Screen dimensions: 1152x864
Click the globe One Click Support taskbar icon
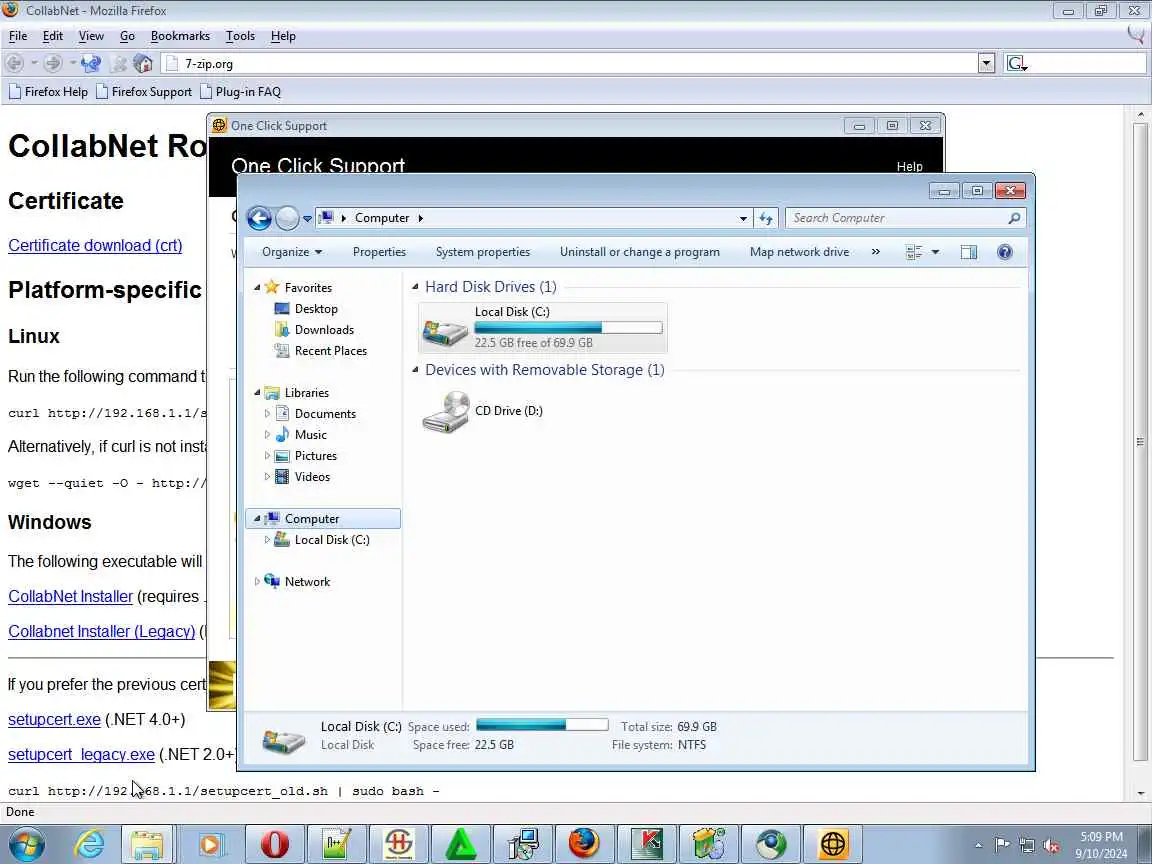(833, 844)
